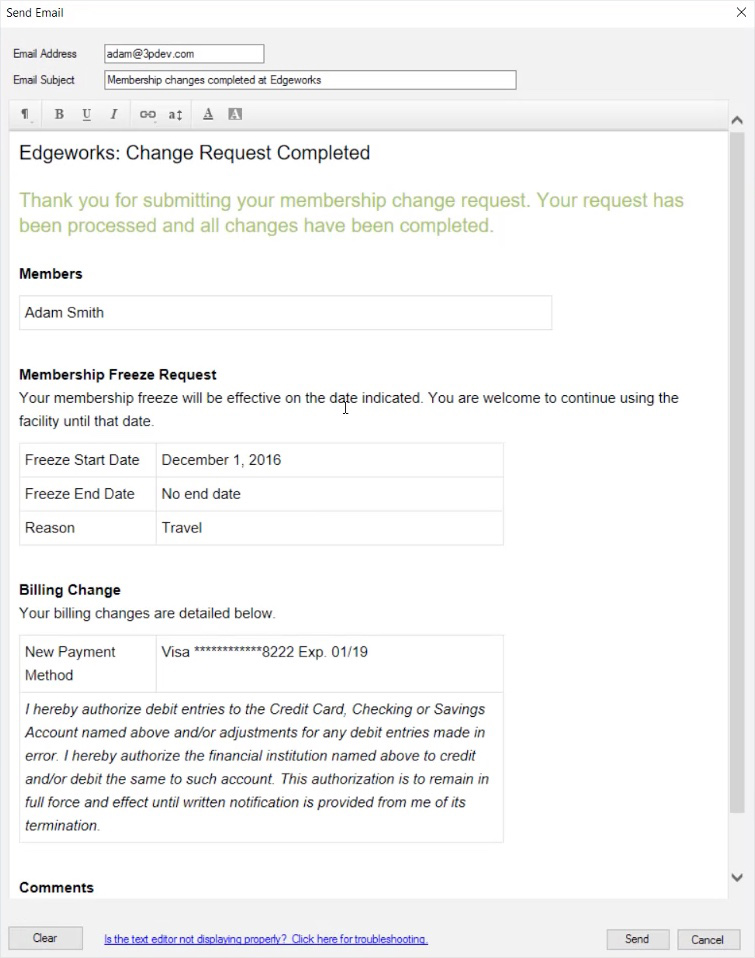Click the green thank-you paragraph
Viewport: 755px width, 958px height.
351,213
